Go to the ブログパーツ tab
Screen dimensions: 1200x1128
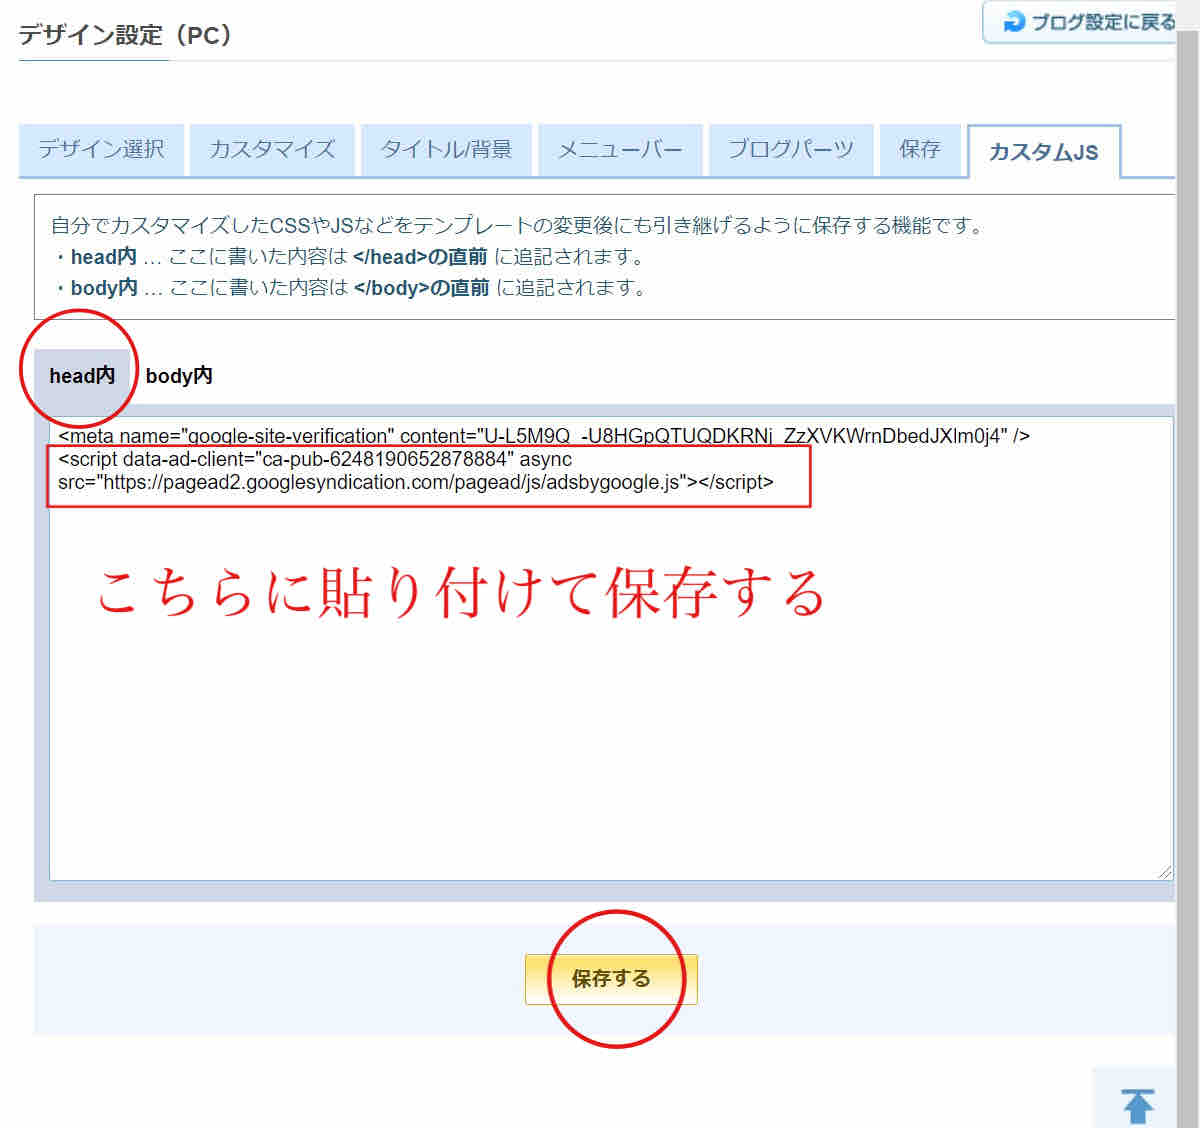(x=791, y=150)
